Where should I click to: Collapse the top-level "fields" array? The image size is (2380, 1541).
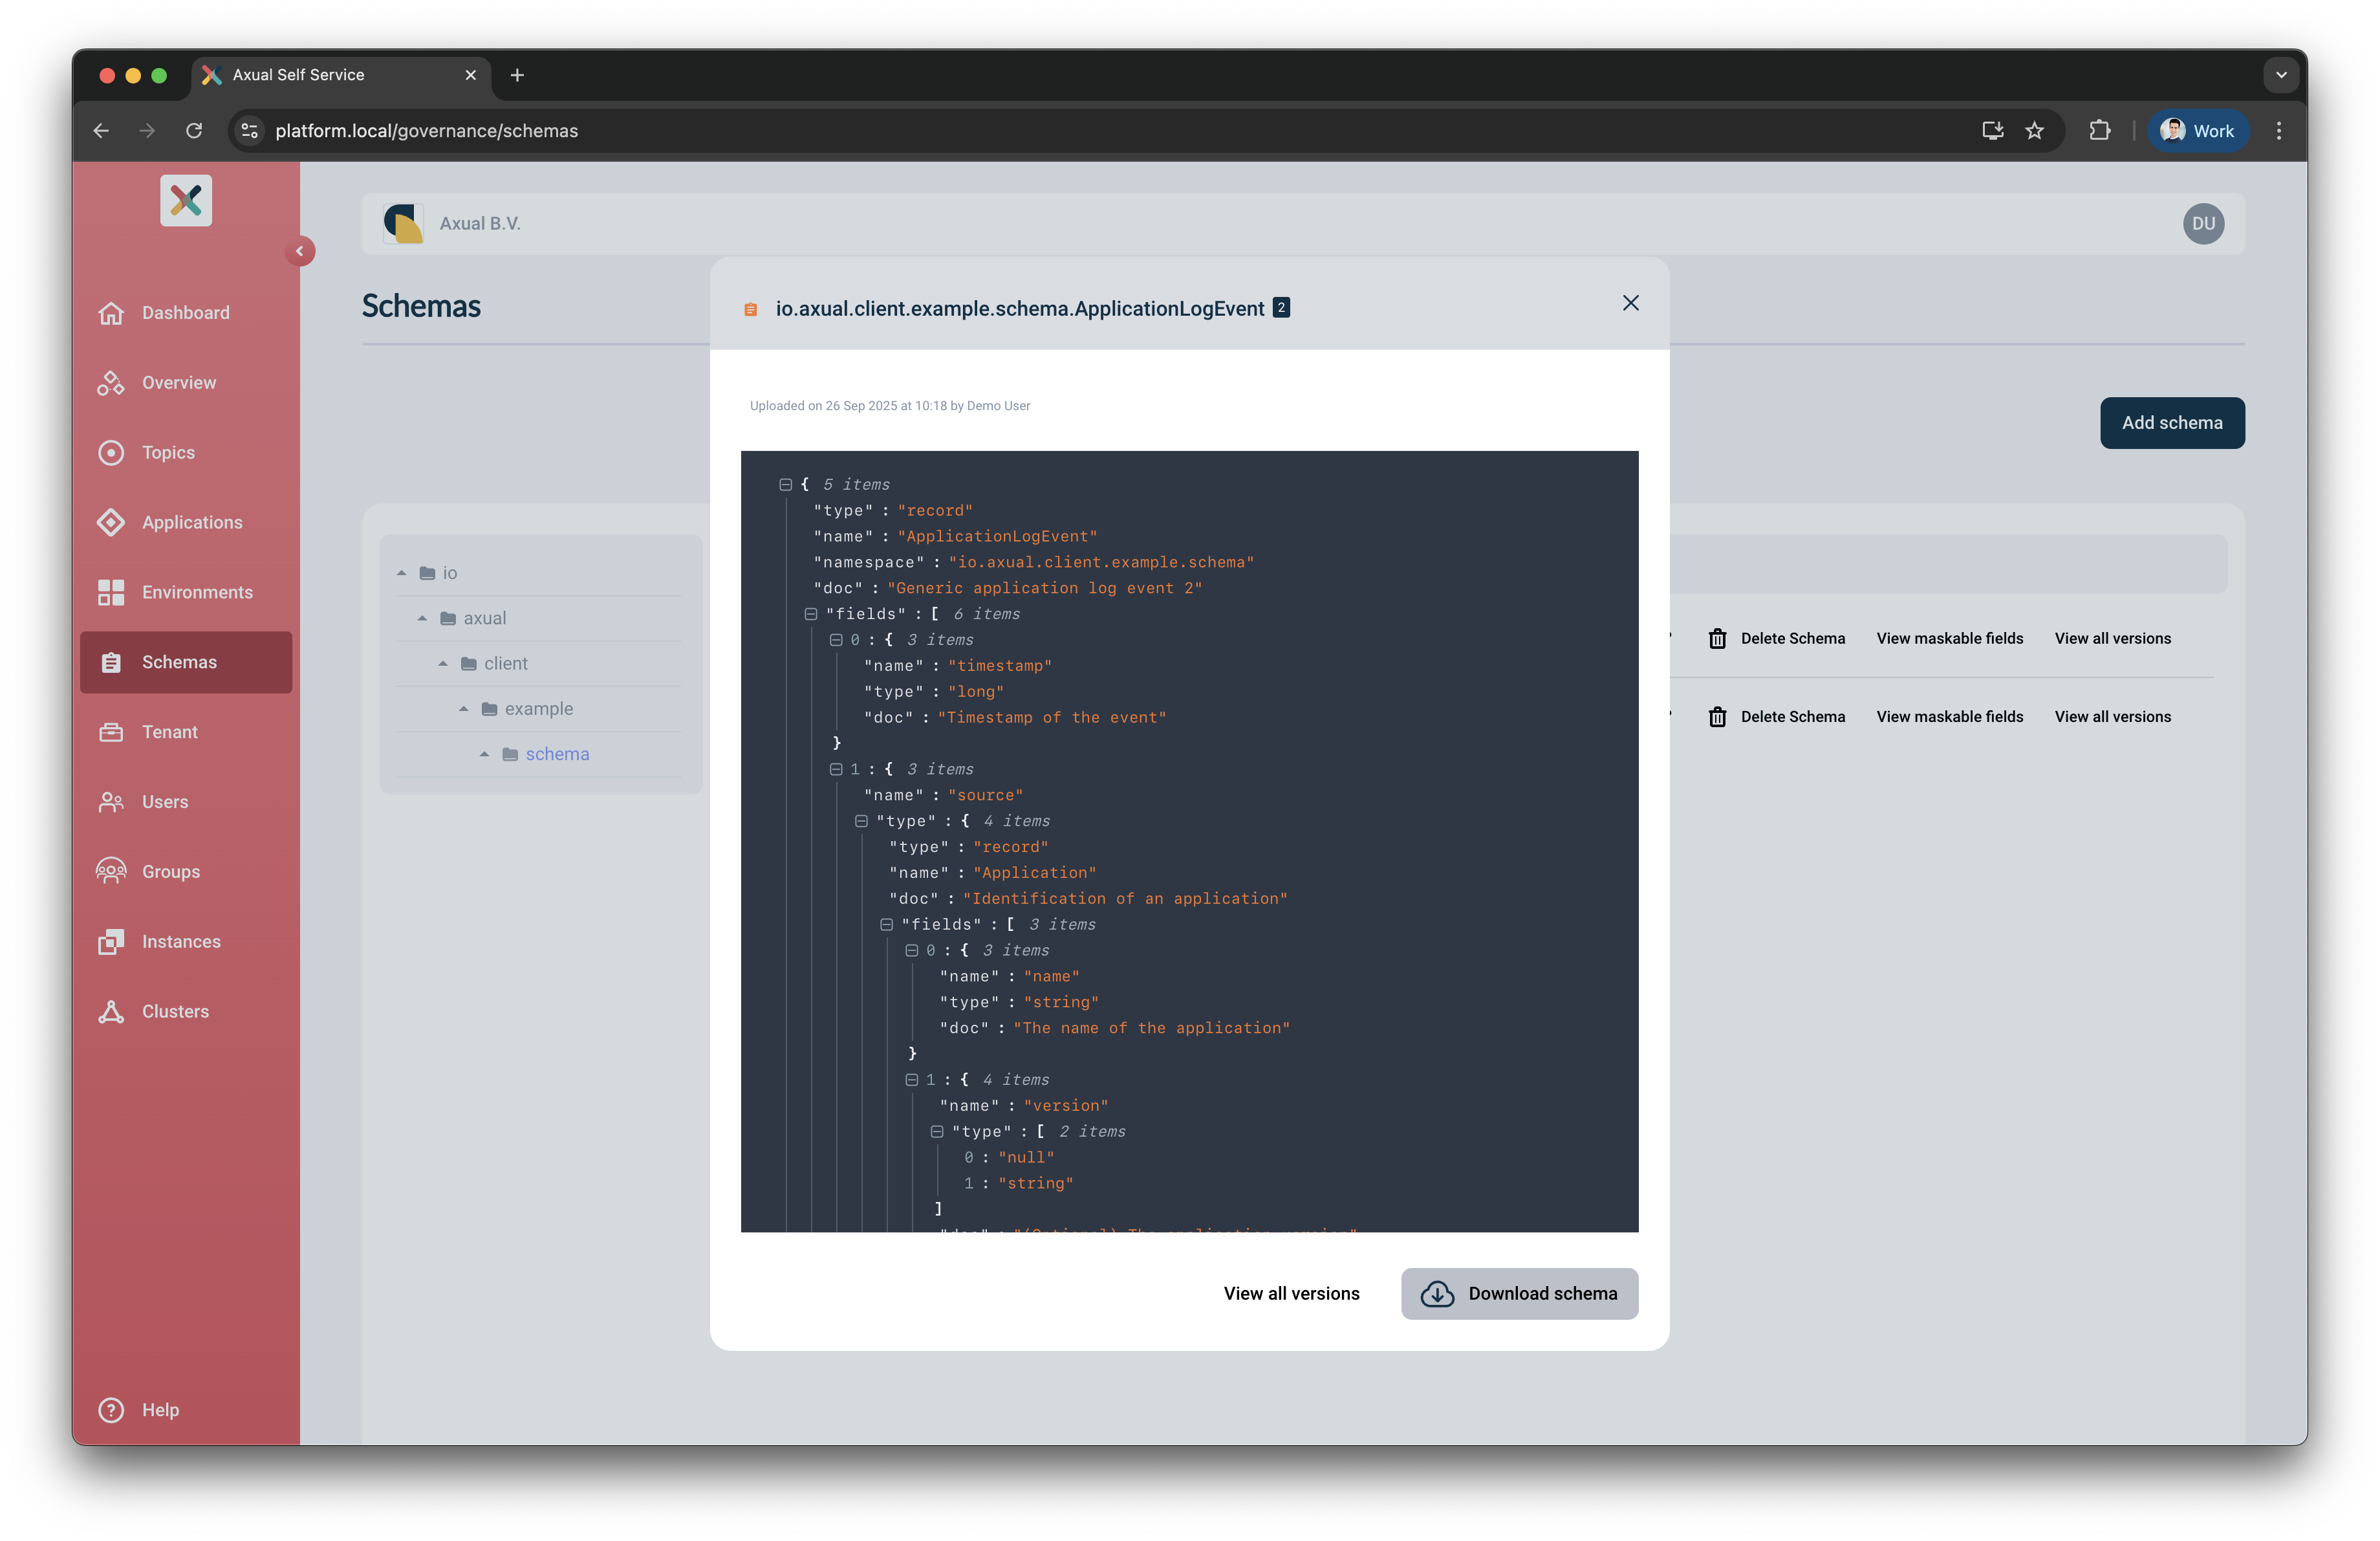coord(811,614)
